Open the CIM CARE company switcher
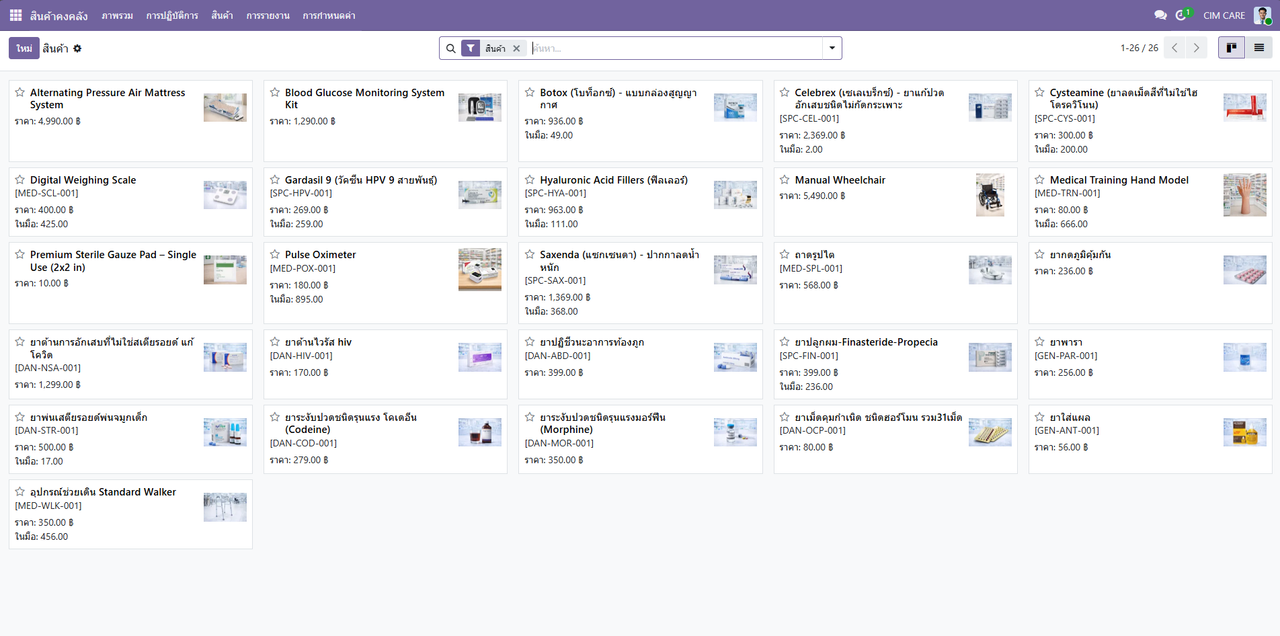Viewport: 1280px width, 636px height. point(1224,15)
